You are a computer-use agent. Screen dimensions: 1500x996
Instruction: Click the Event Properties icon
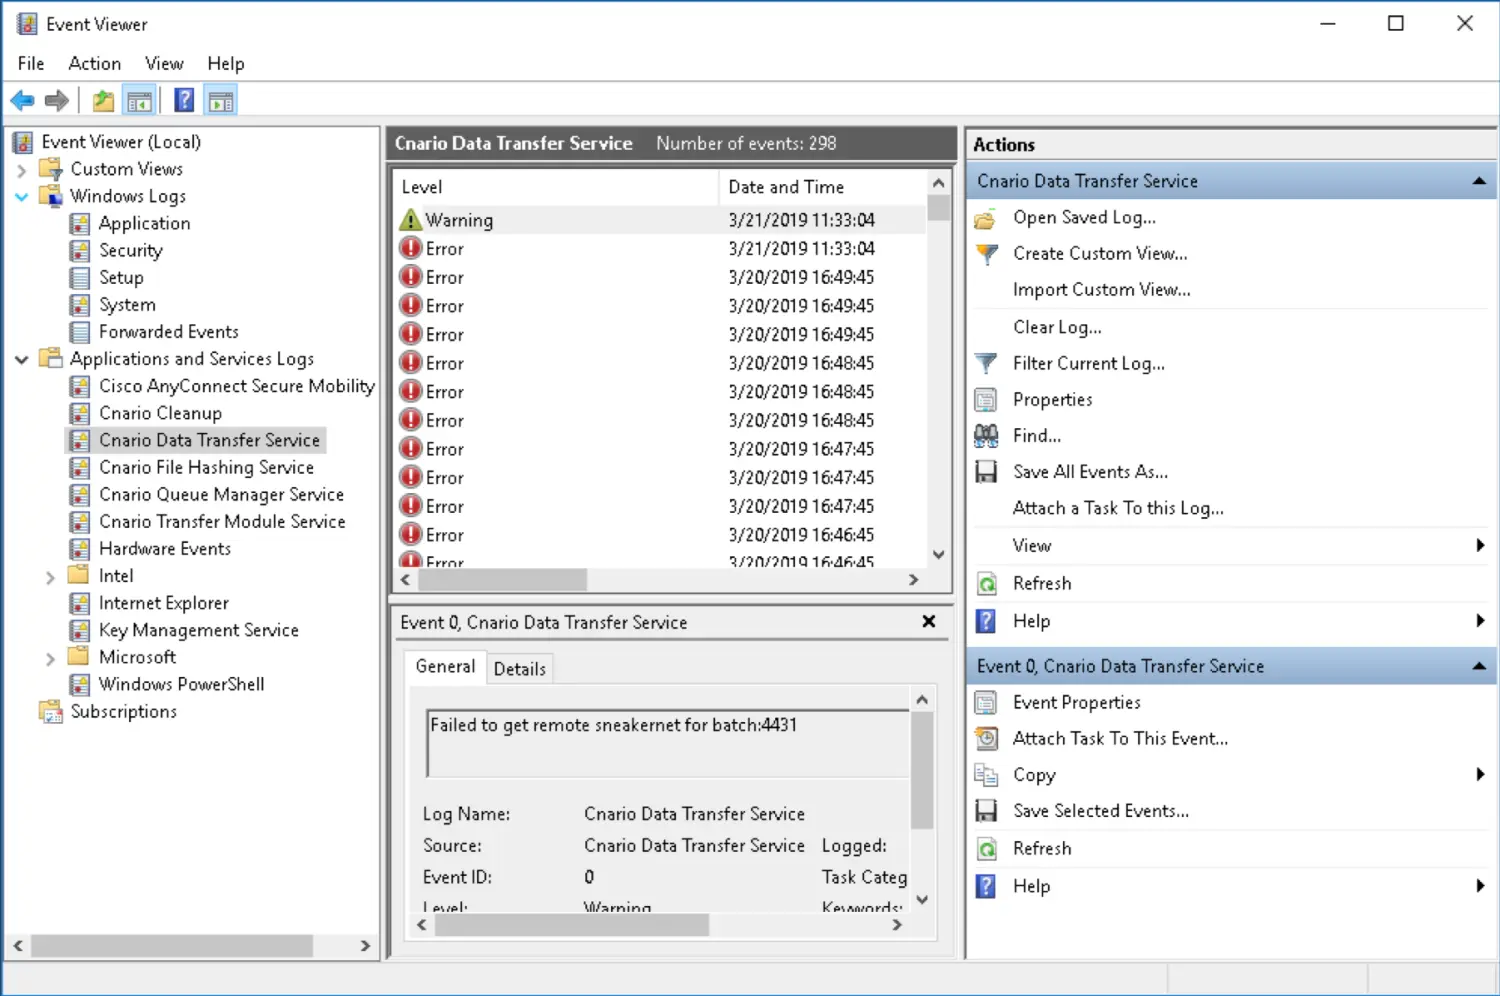pos(986,703)
